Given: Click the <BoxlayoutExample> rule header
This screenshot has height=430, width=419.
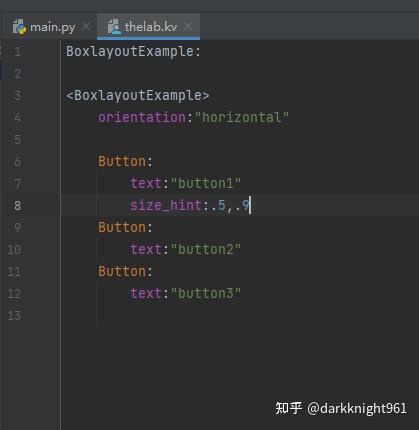Looking at the screenshot, I should tap(138, 96).
